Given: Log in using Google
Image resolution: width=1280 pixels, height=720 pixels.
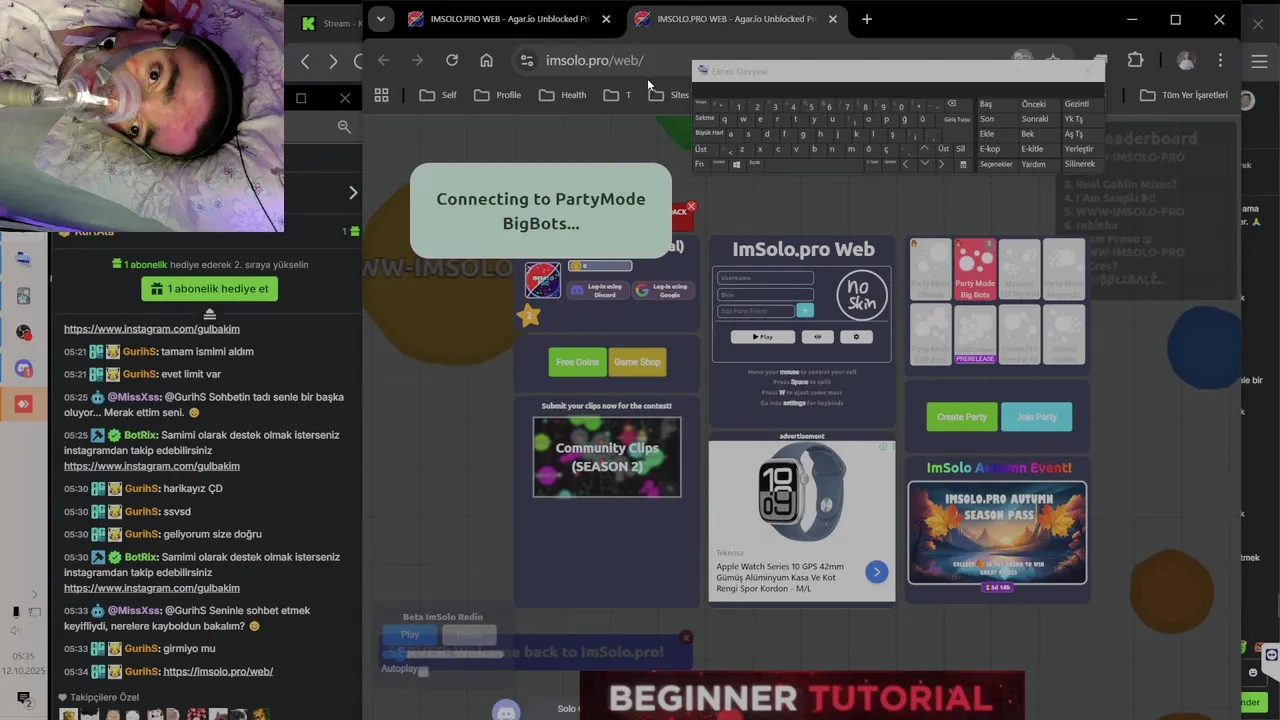Looking at the screenshot, I should 662,291.
